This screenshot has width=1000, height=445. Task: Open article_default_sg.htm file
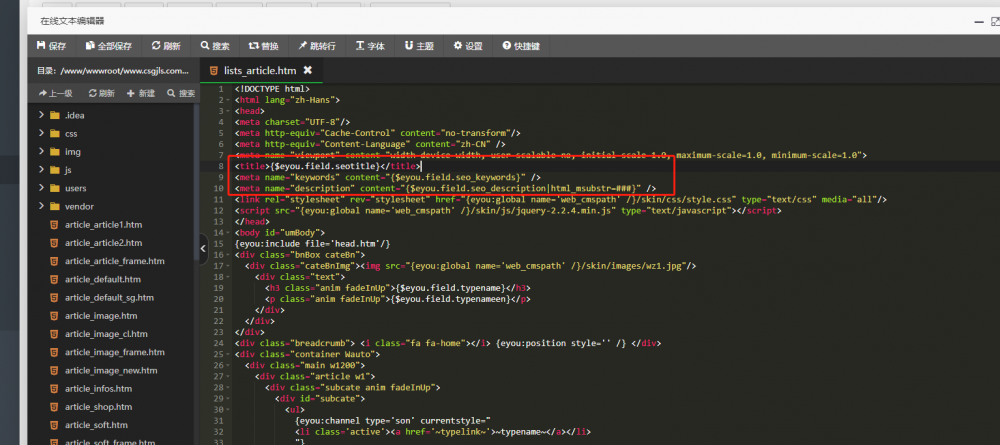tap(109, 297)
